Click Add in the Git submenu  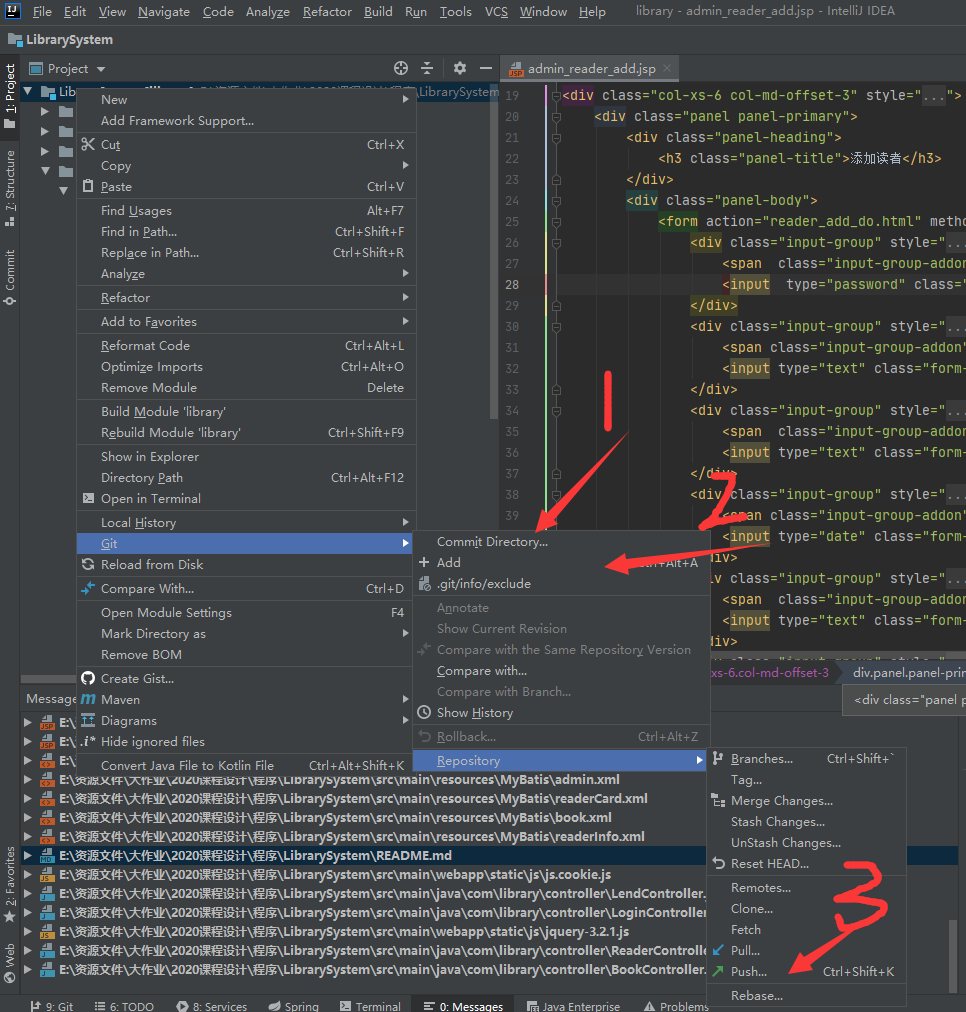tap(560, 562)
